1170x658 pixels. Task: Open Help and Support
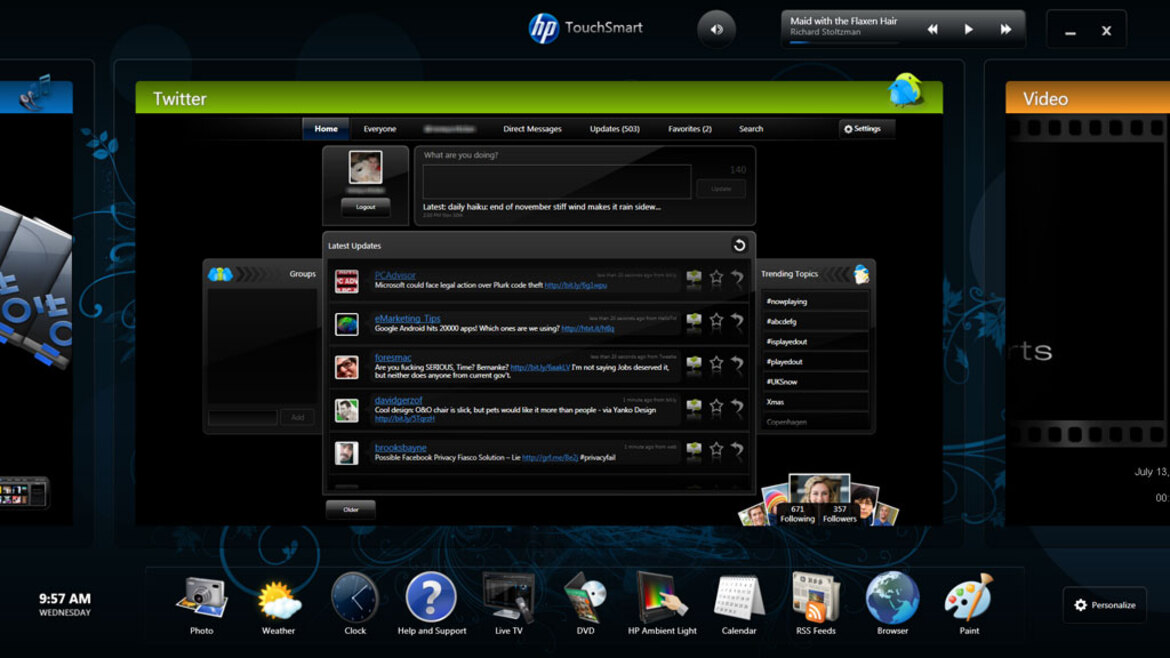(x=431, y=598)
